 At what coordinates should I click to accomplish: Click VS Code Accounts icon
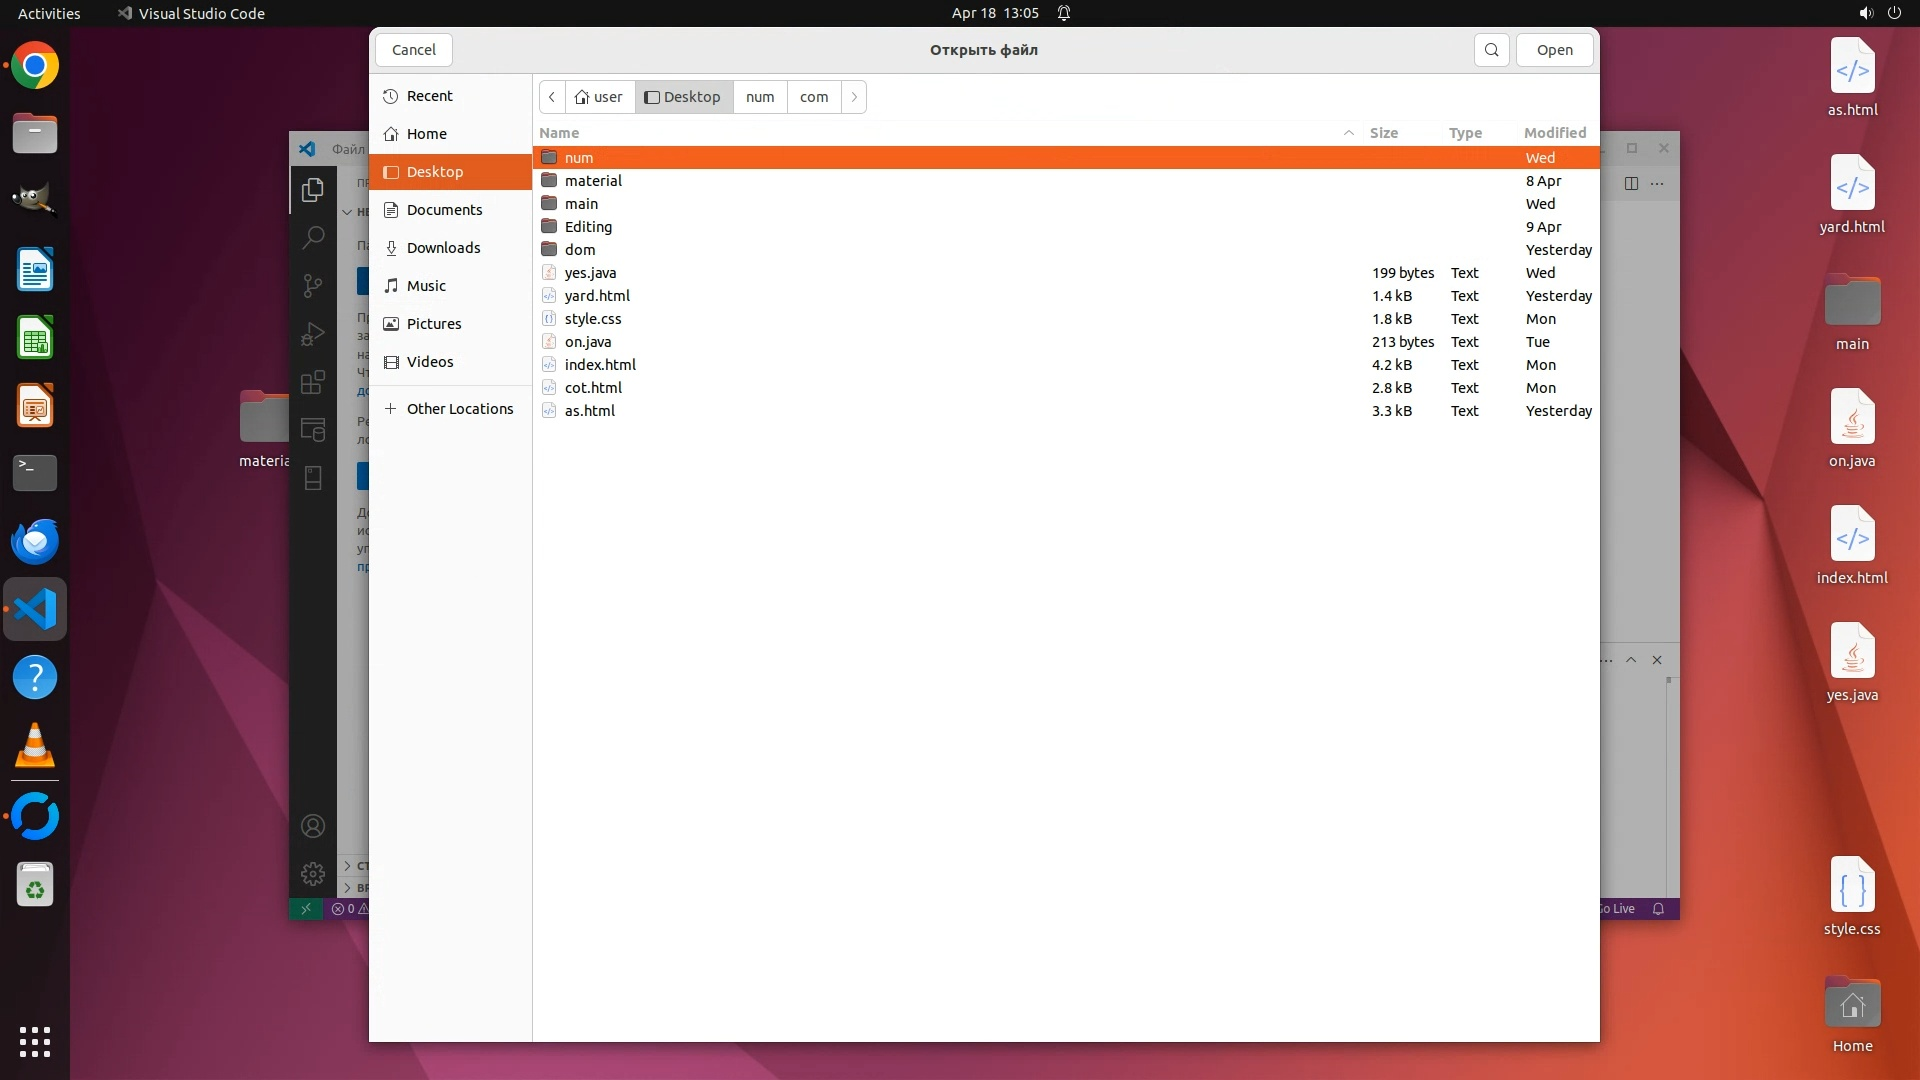point(313,826)
